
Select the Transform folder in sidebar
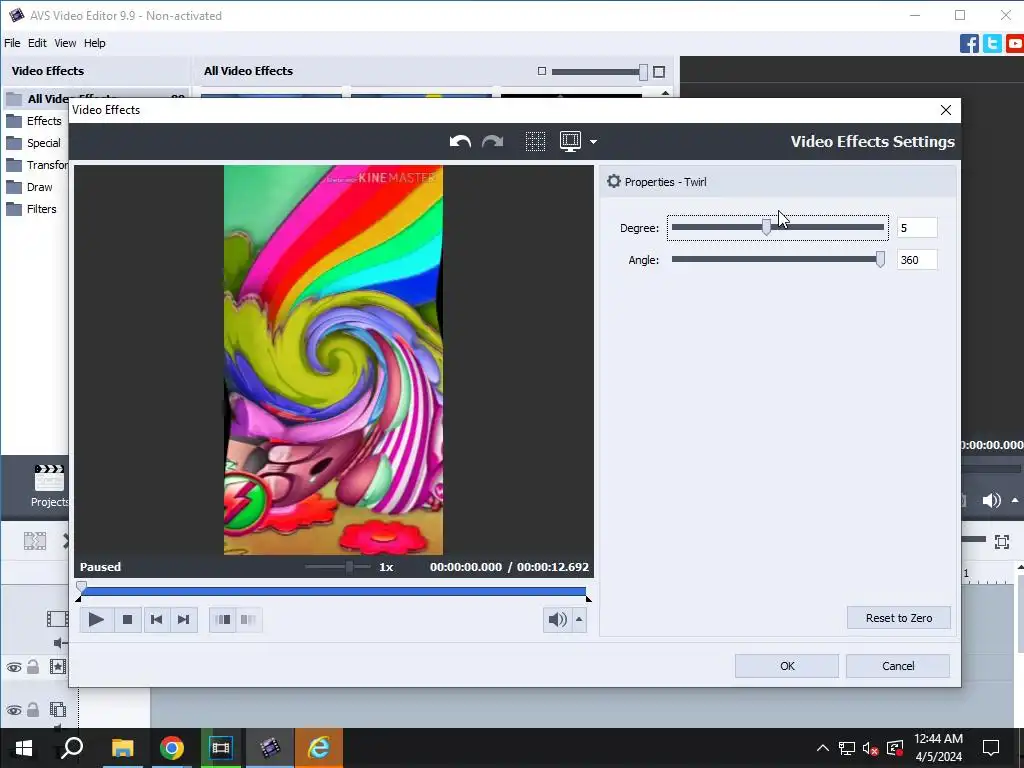(37, 165)
